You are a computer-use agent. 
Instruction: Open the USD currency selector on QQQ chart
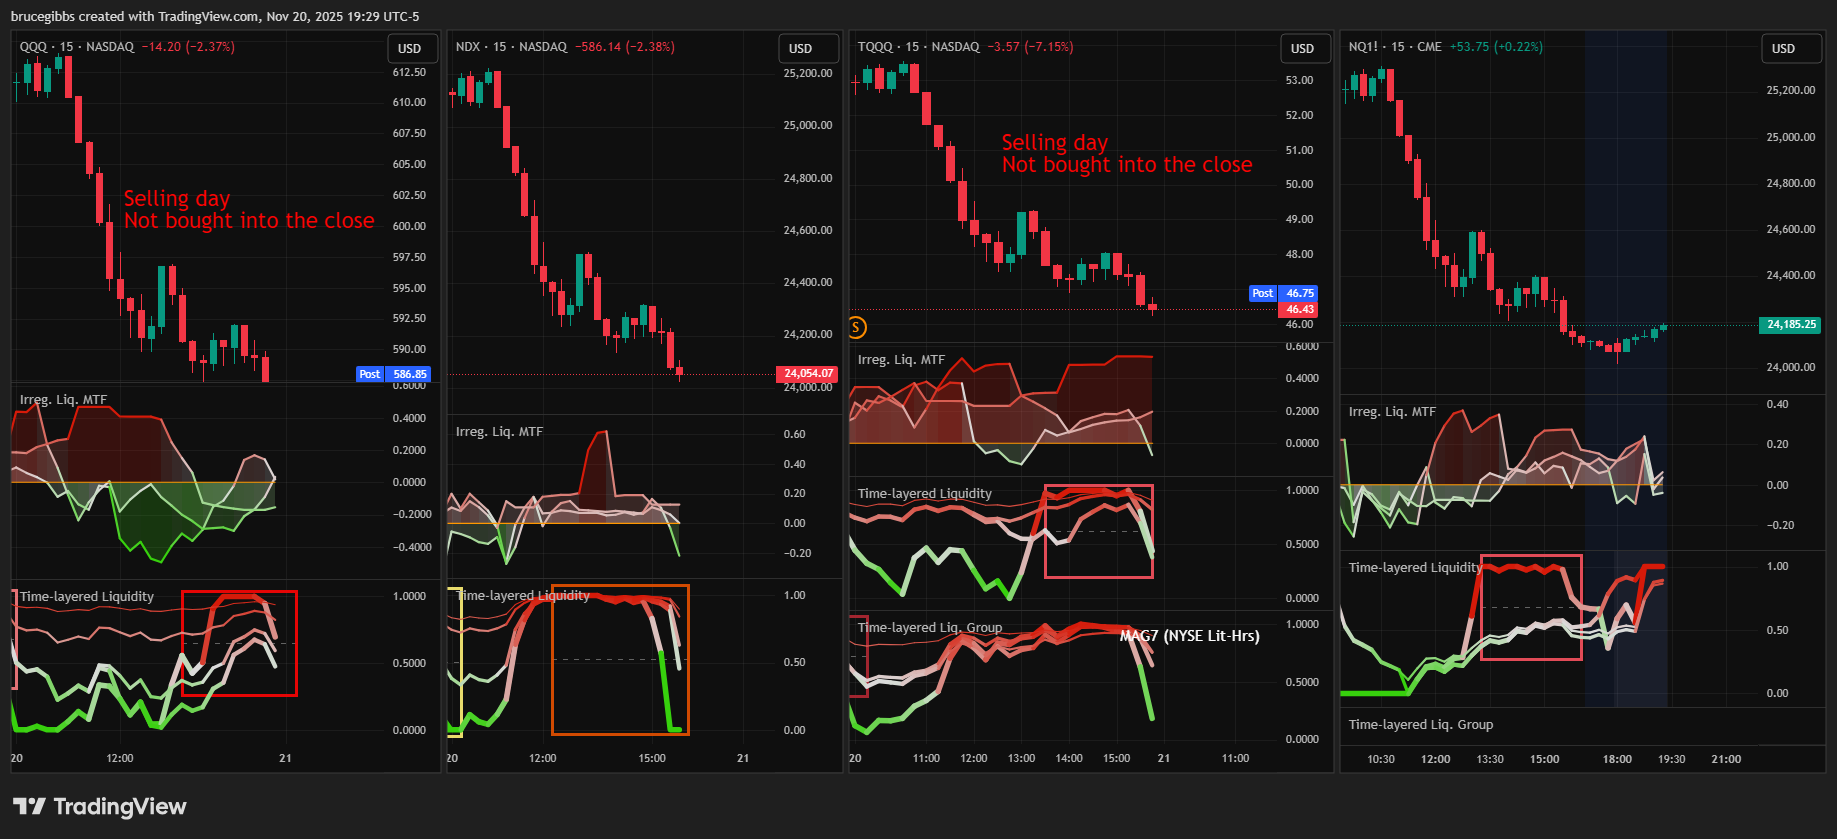coord(410,48)
